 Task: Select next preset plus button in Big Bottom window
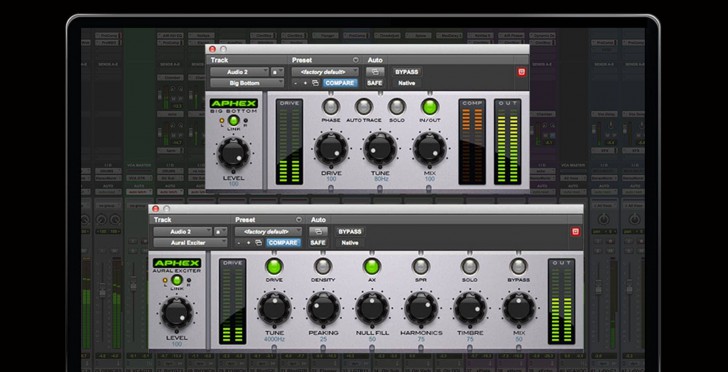click(305, 83)
